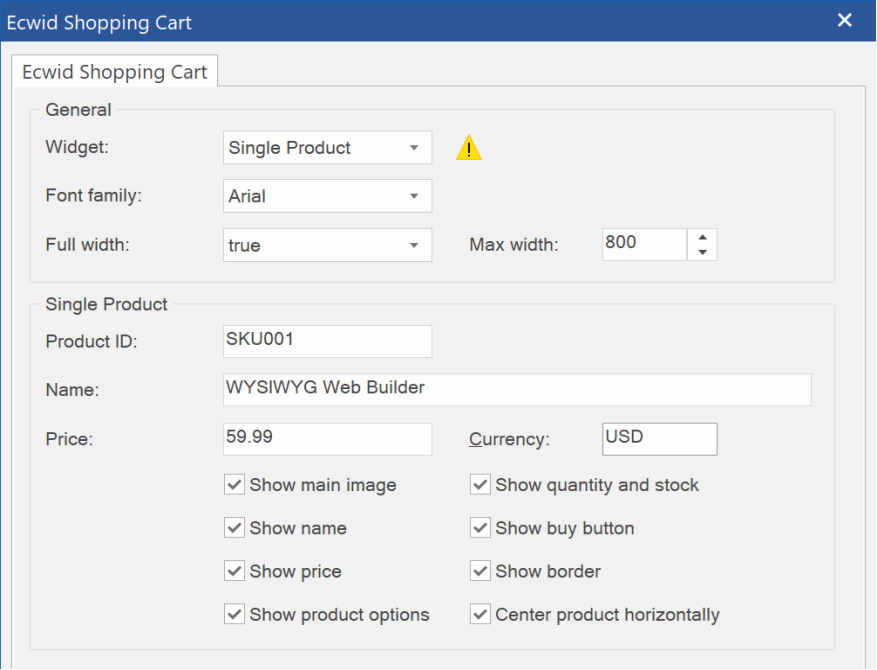Image resolution: width=877 pixels, height=670 pixels.
Task: Focus the Currency text box
Action: pos(659,438)
